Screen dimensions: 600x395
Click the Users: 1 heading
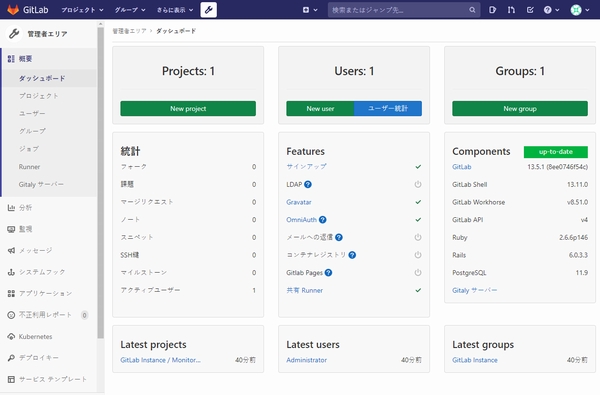(354, 71)
